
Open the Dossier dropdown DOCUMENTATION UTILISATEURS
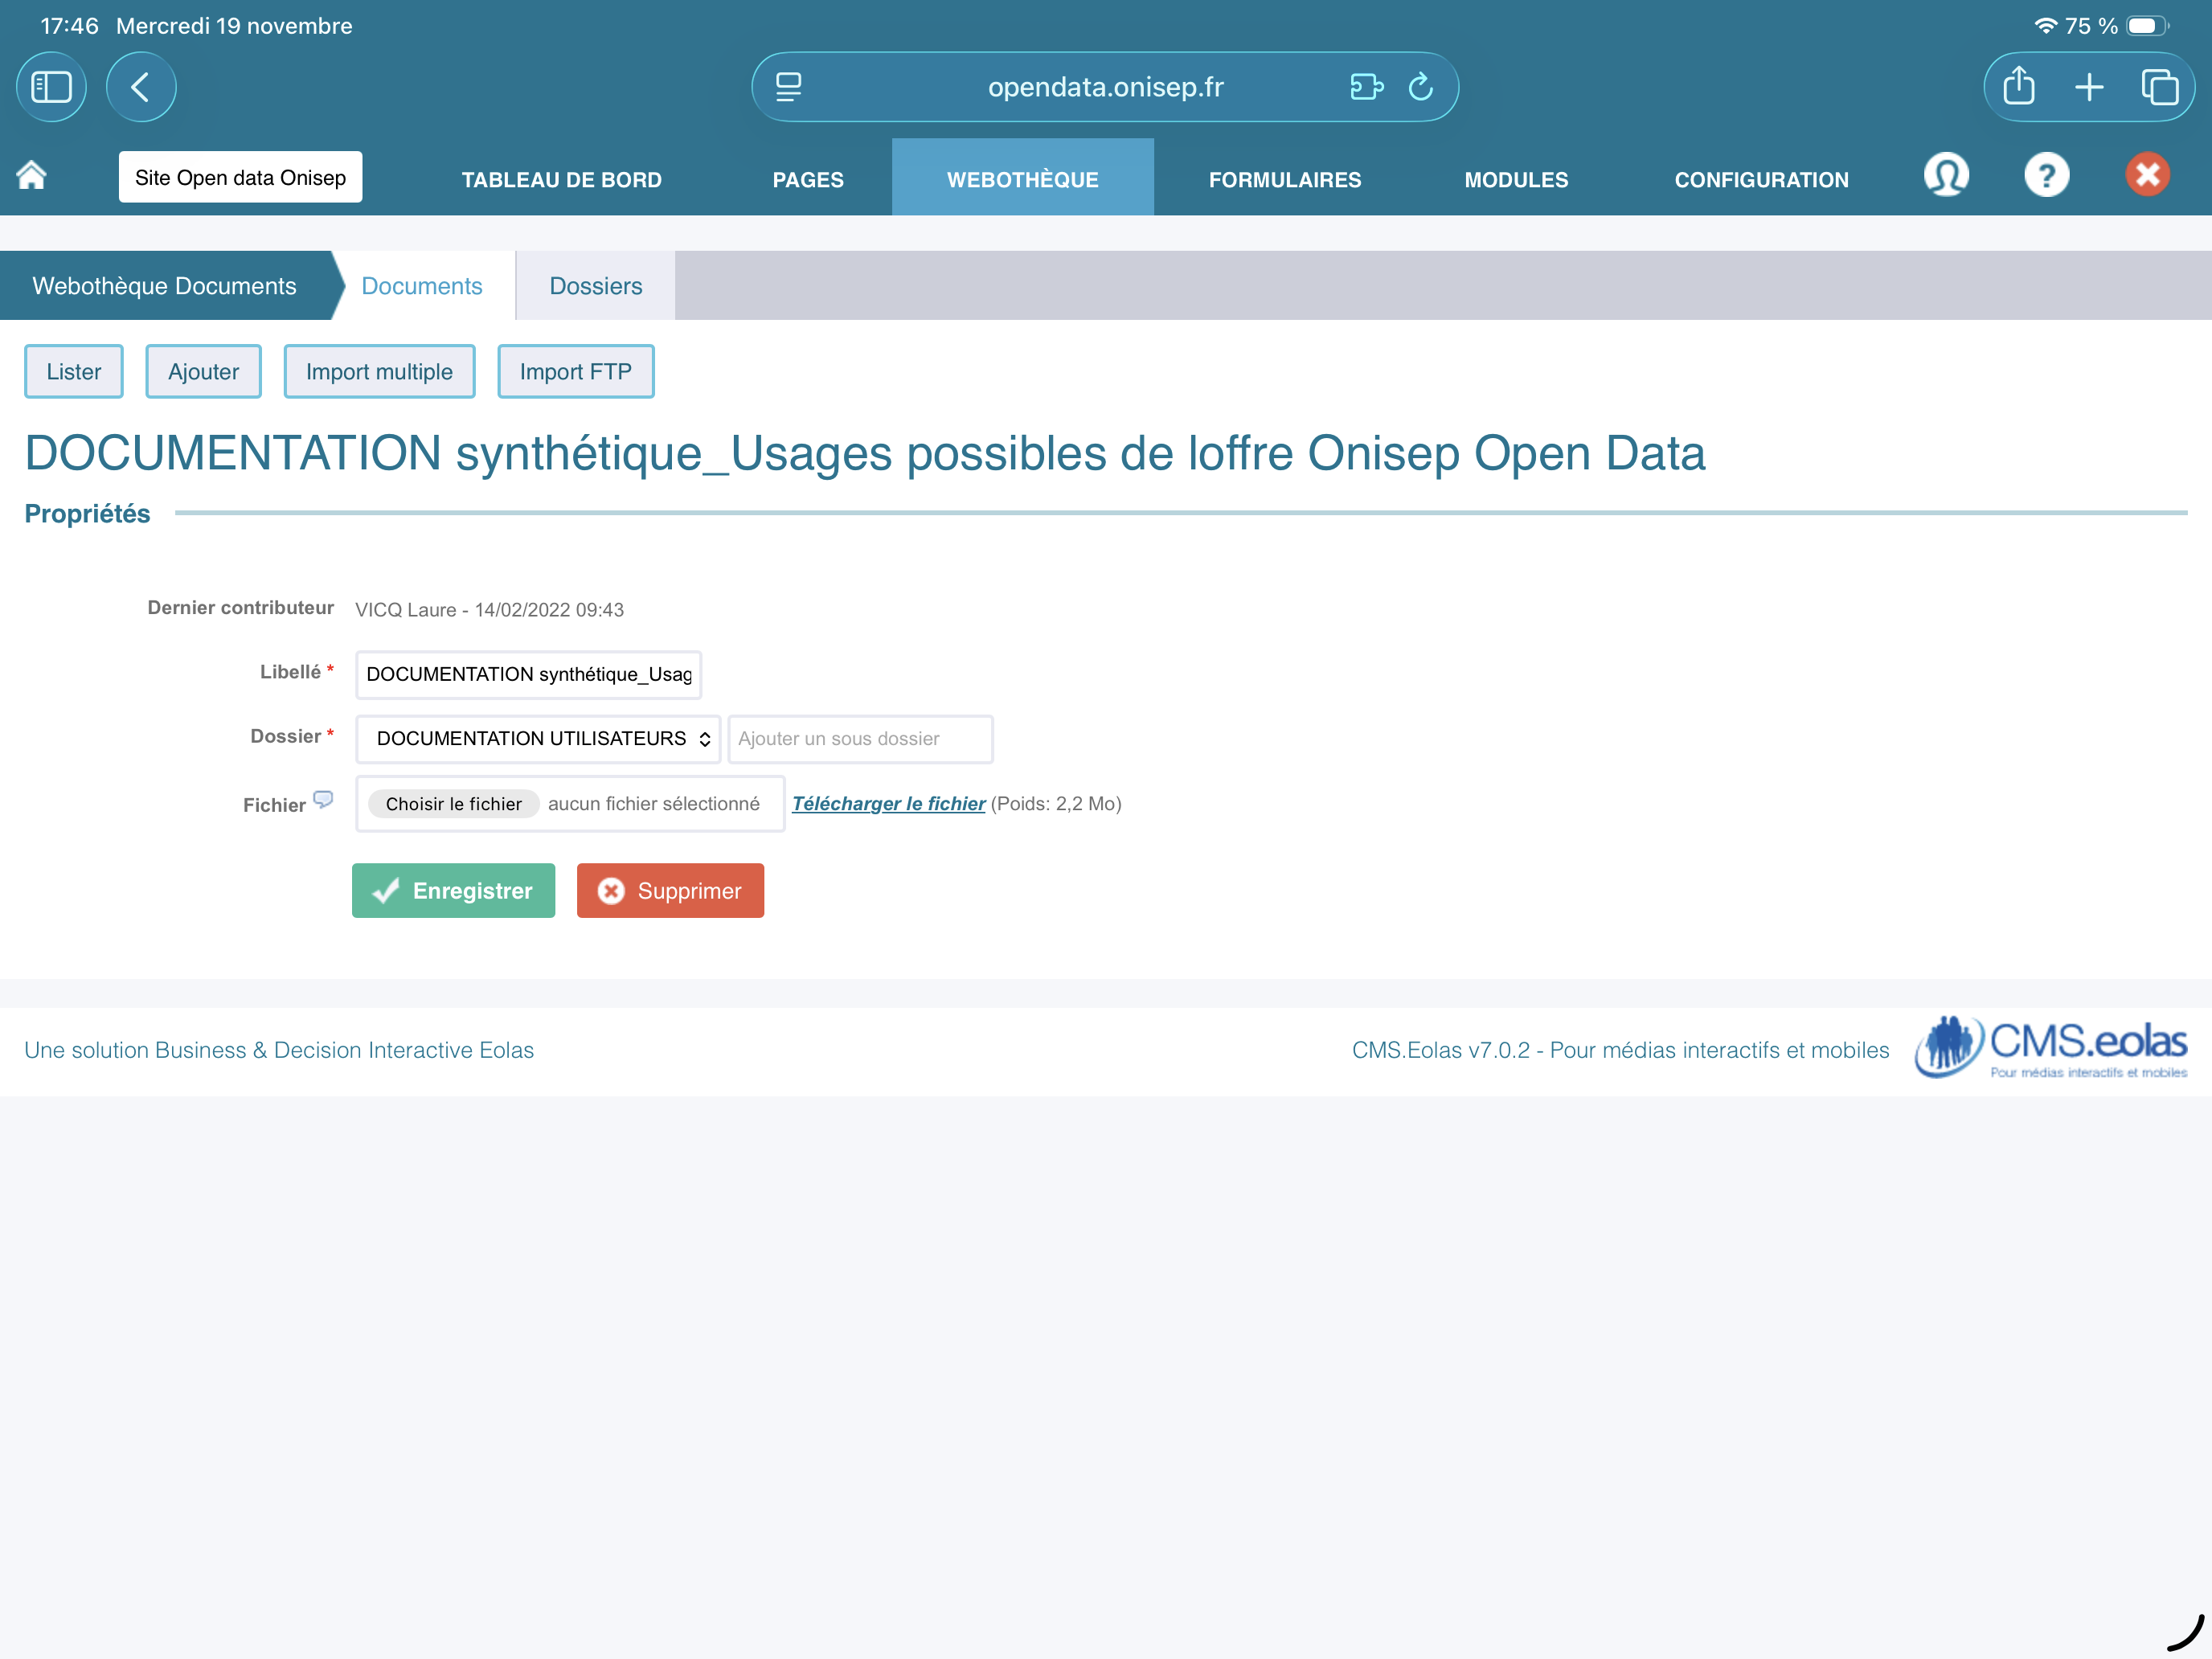tap(538, 739)
